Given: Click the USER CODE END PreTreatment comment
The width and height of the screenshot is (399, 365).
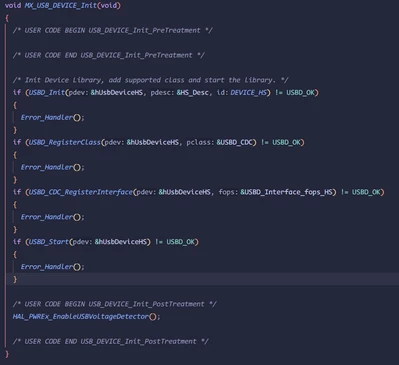Looking at the screenshot, I should point(109,55).
